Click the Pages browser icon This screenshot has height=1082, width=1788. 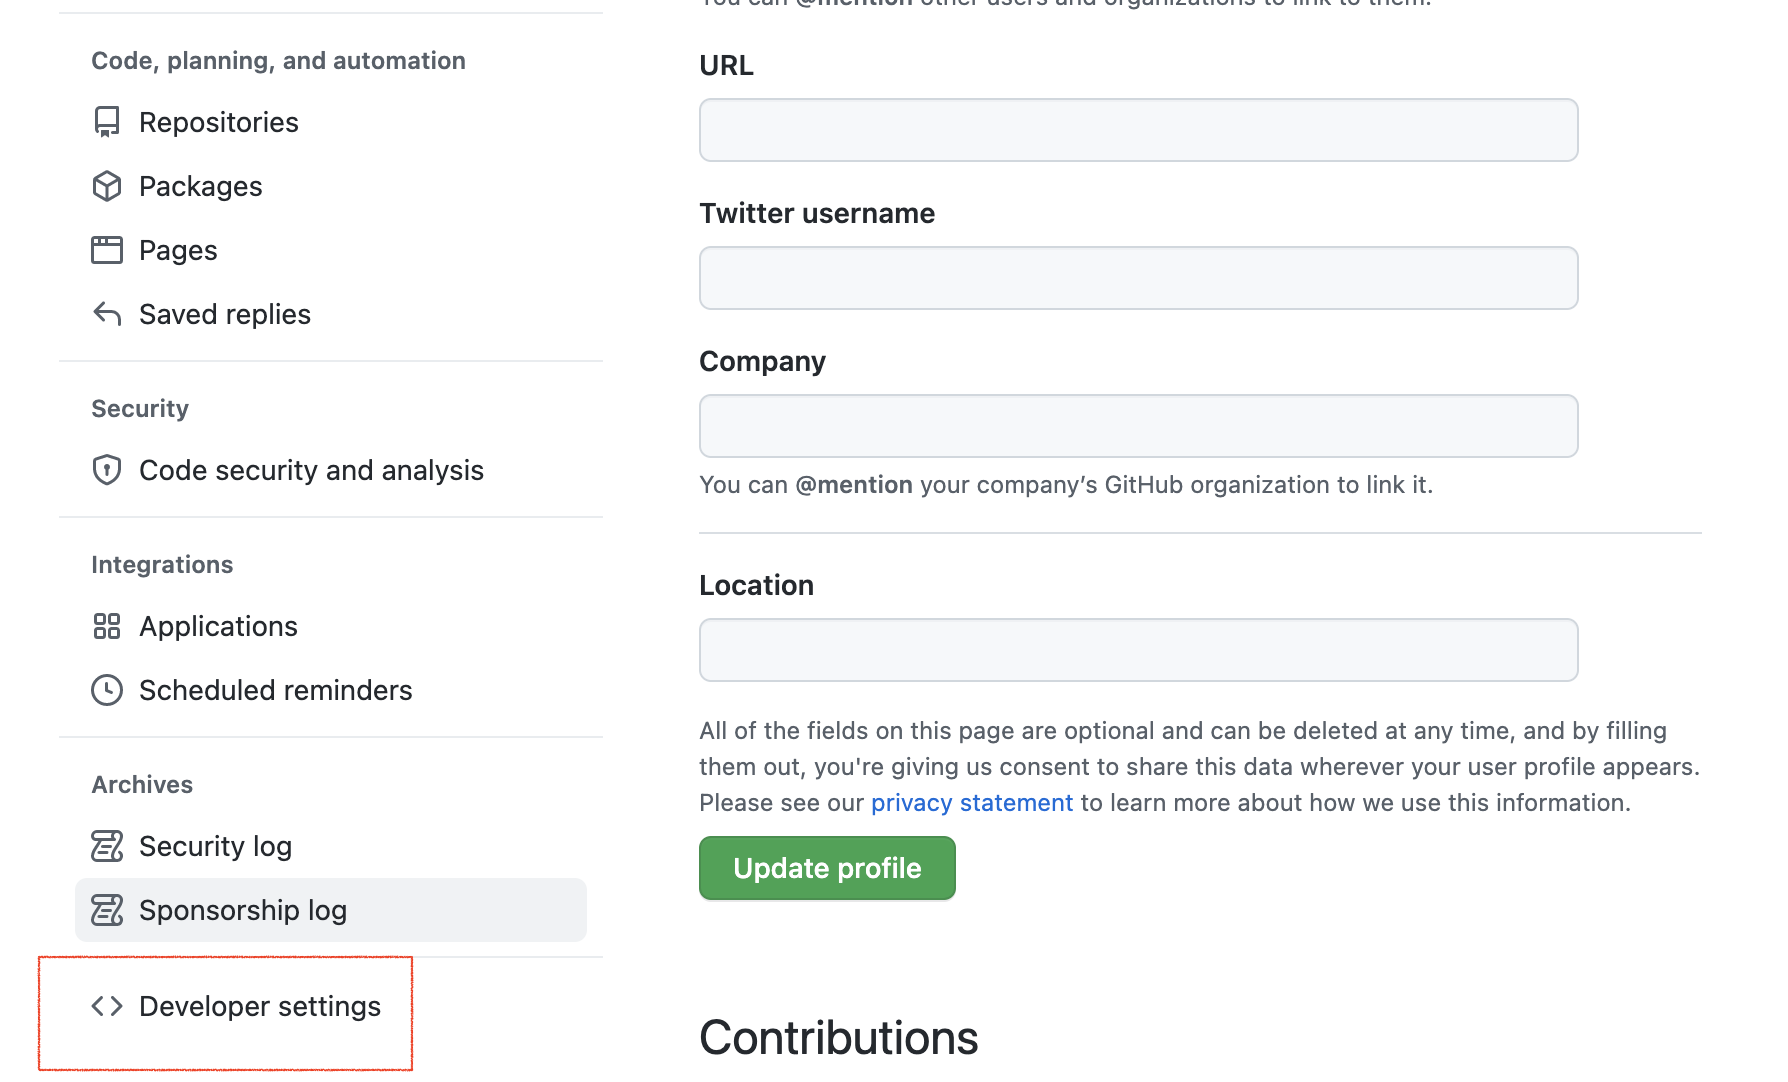point(107,250)
